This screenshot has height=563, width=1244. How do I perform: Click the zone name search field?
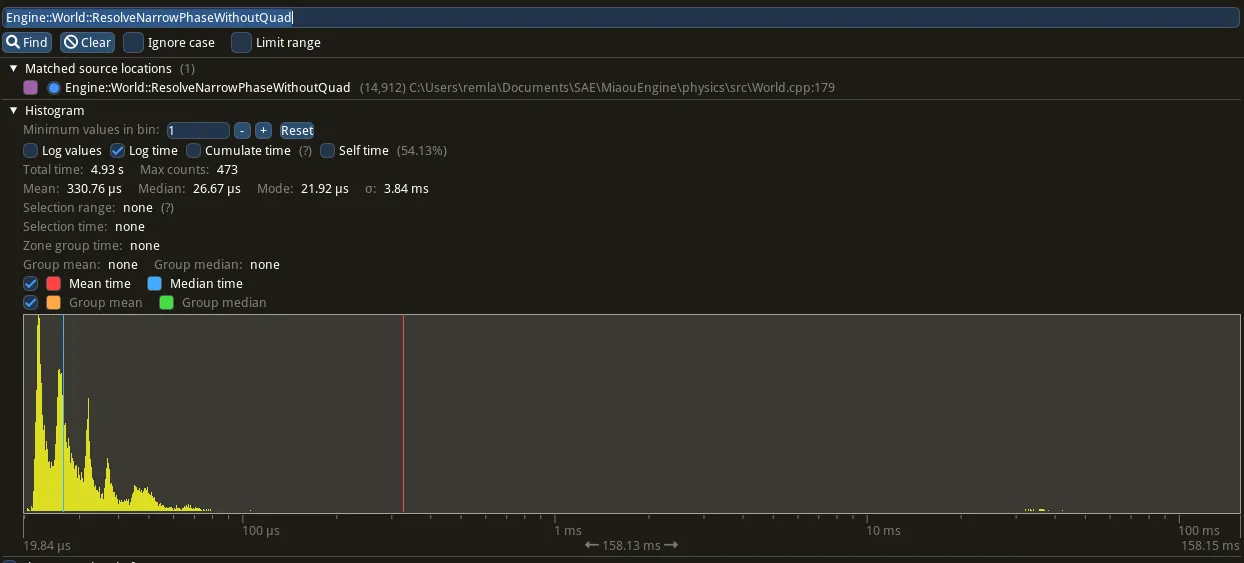pyautogui.click(x=620, y=18)
